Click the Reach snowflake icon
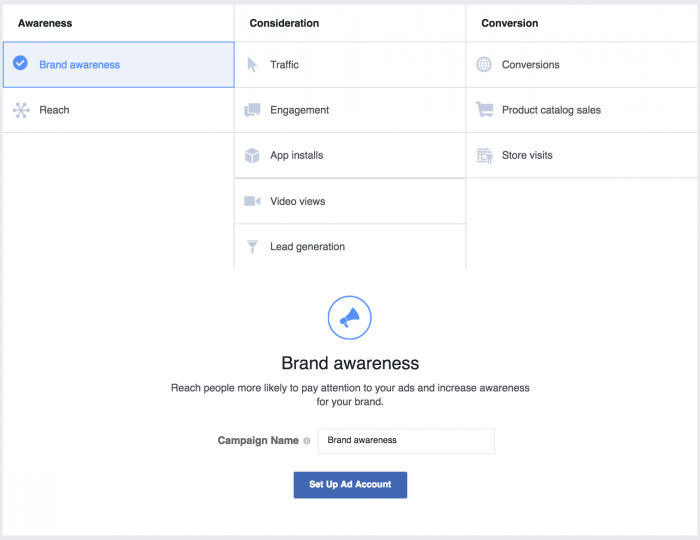The image size is (700, 540). (21, 110)
